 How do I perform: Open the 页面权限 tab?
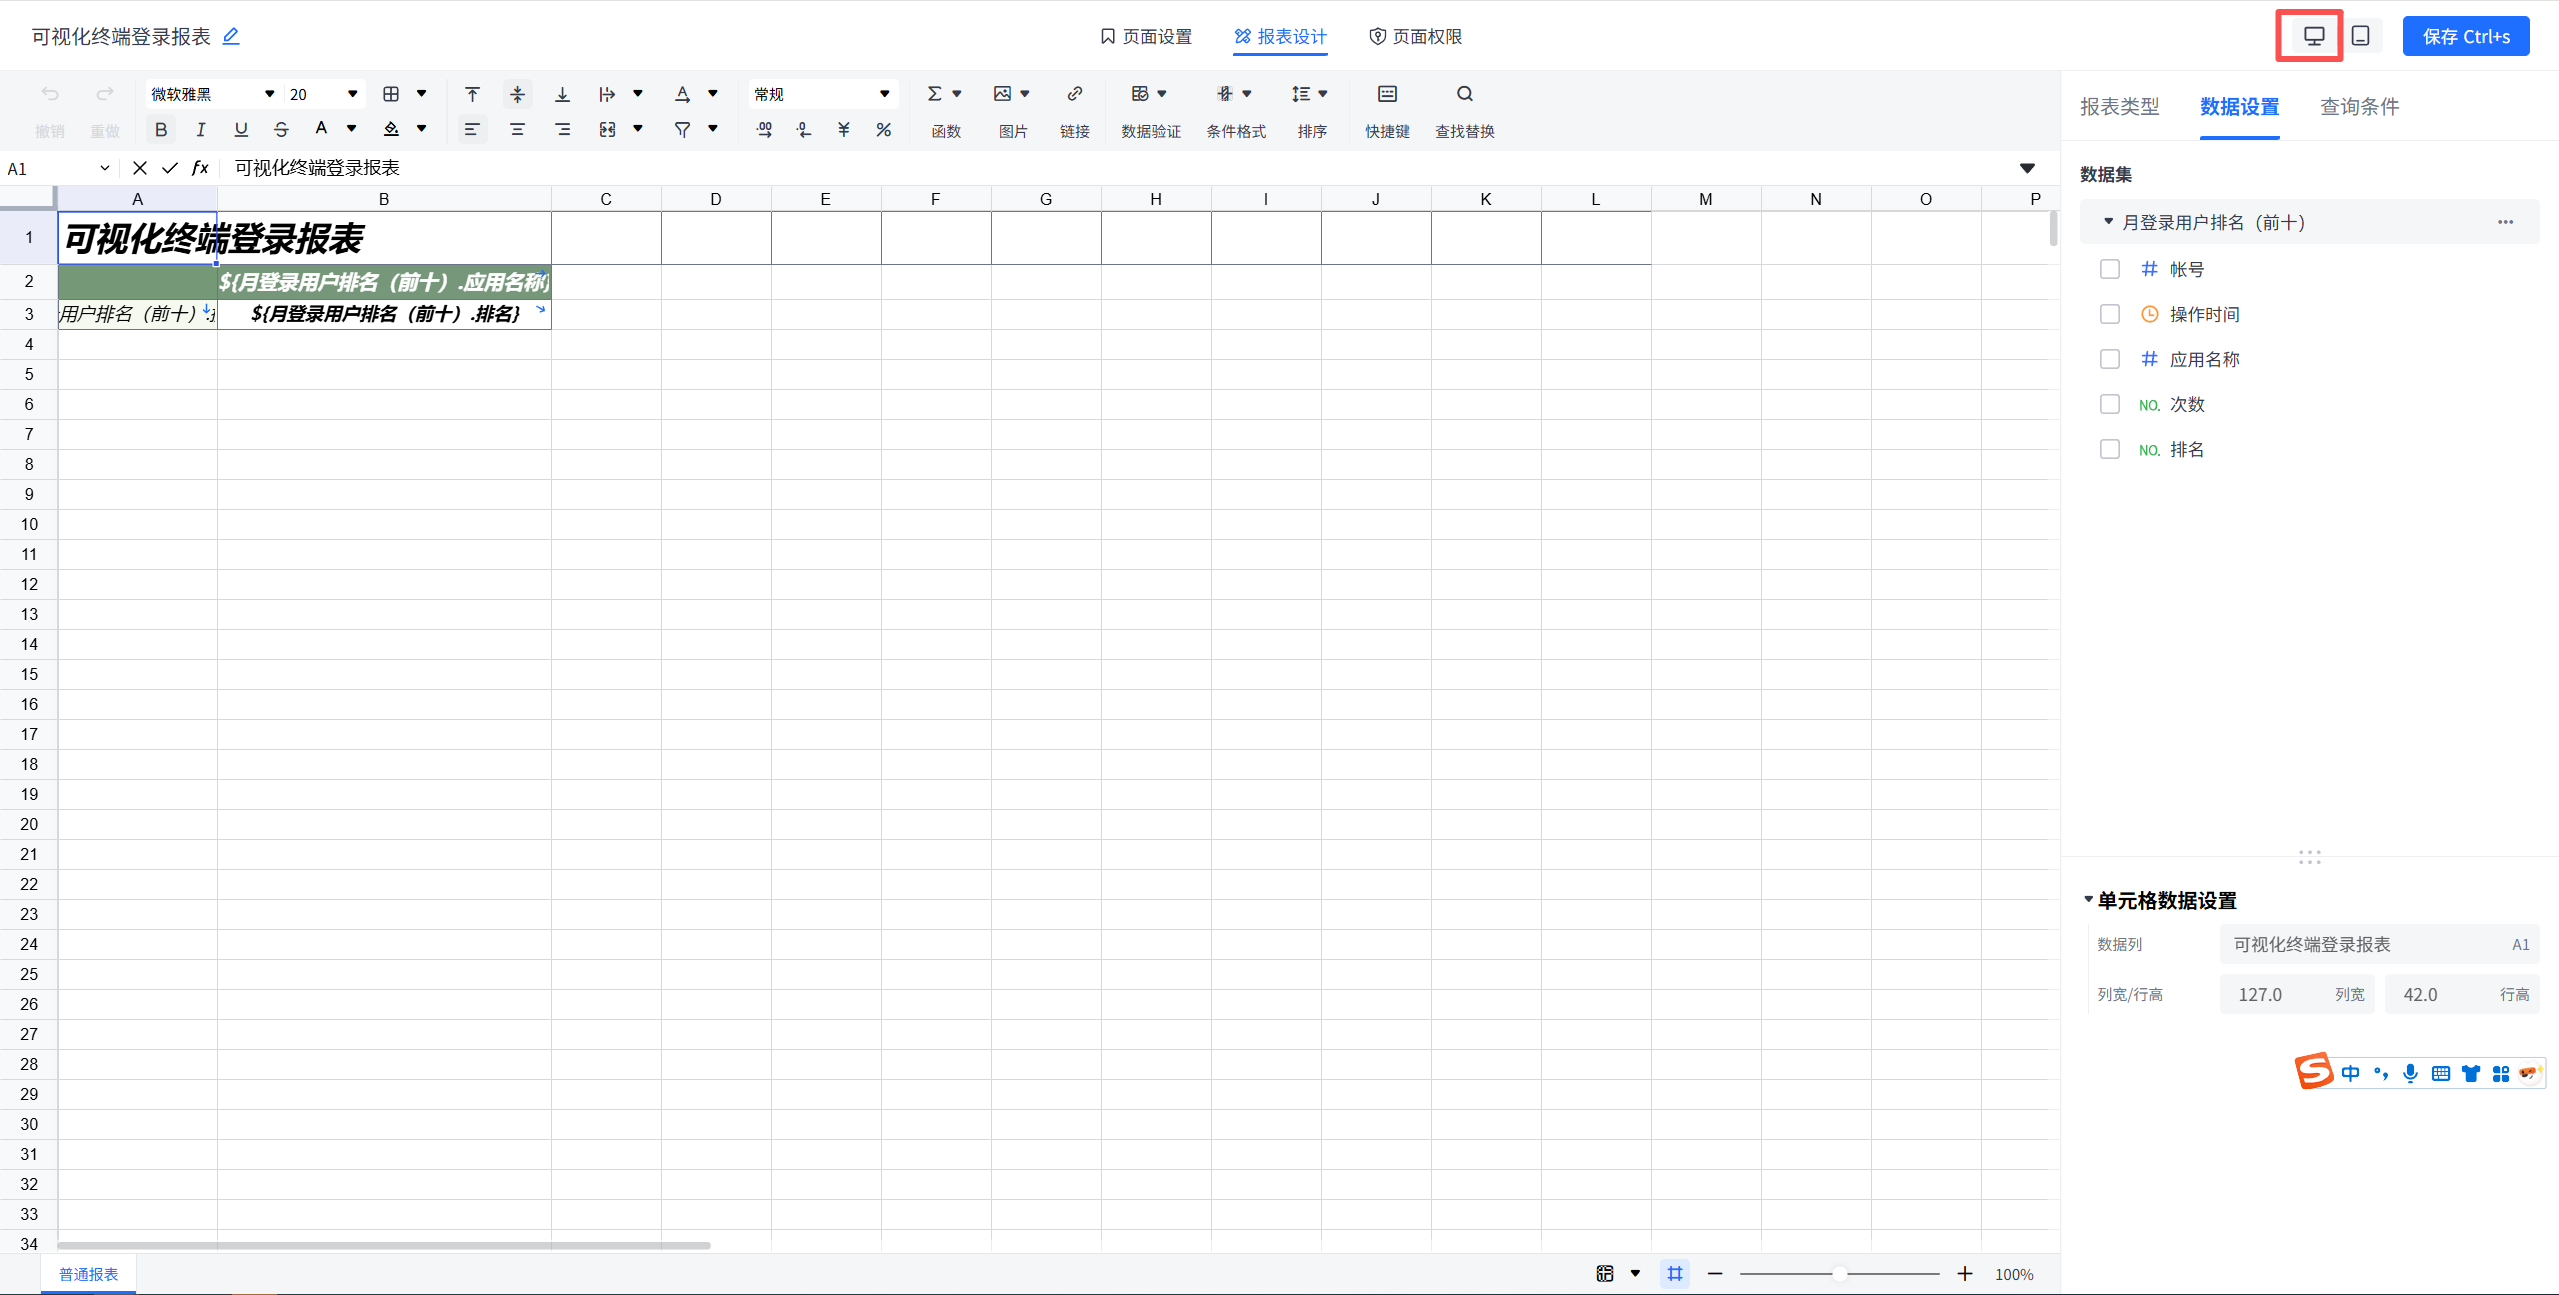[x=1415, y=37]
